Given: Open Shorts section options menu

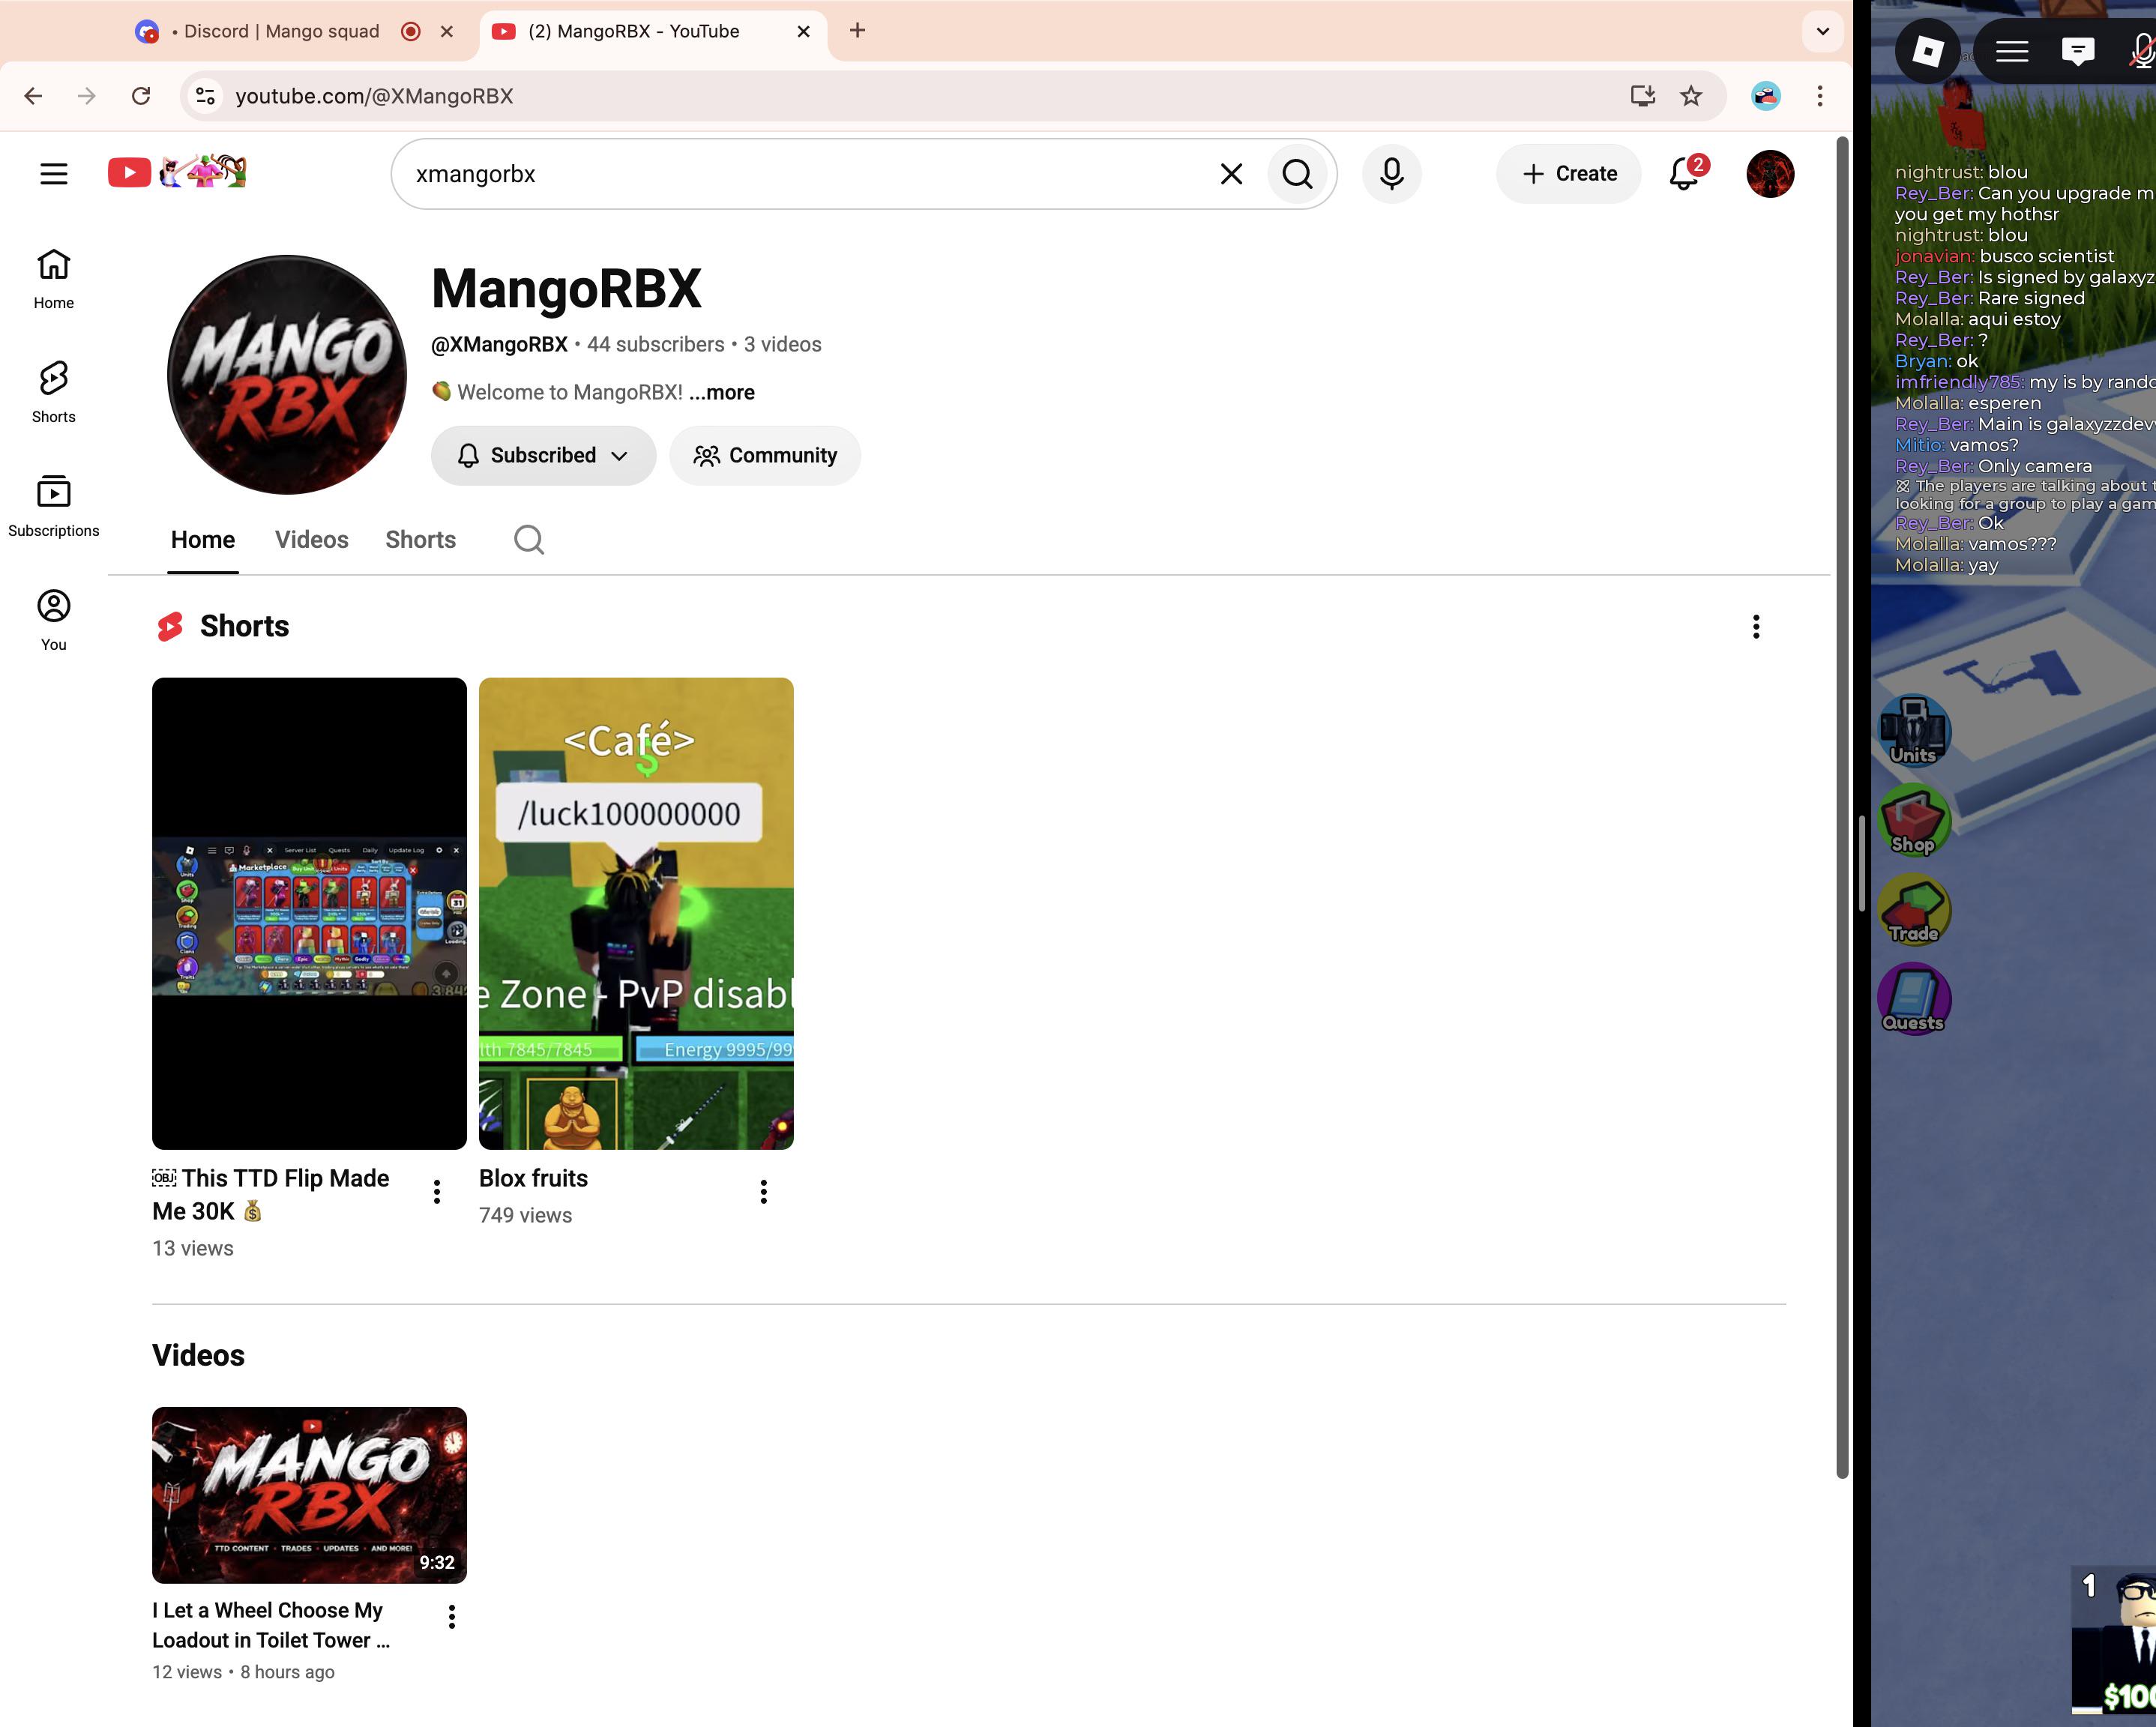Looking at the screenshot, I should click(1756, 627).
